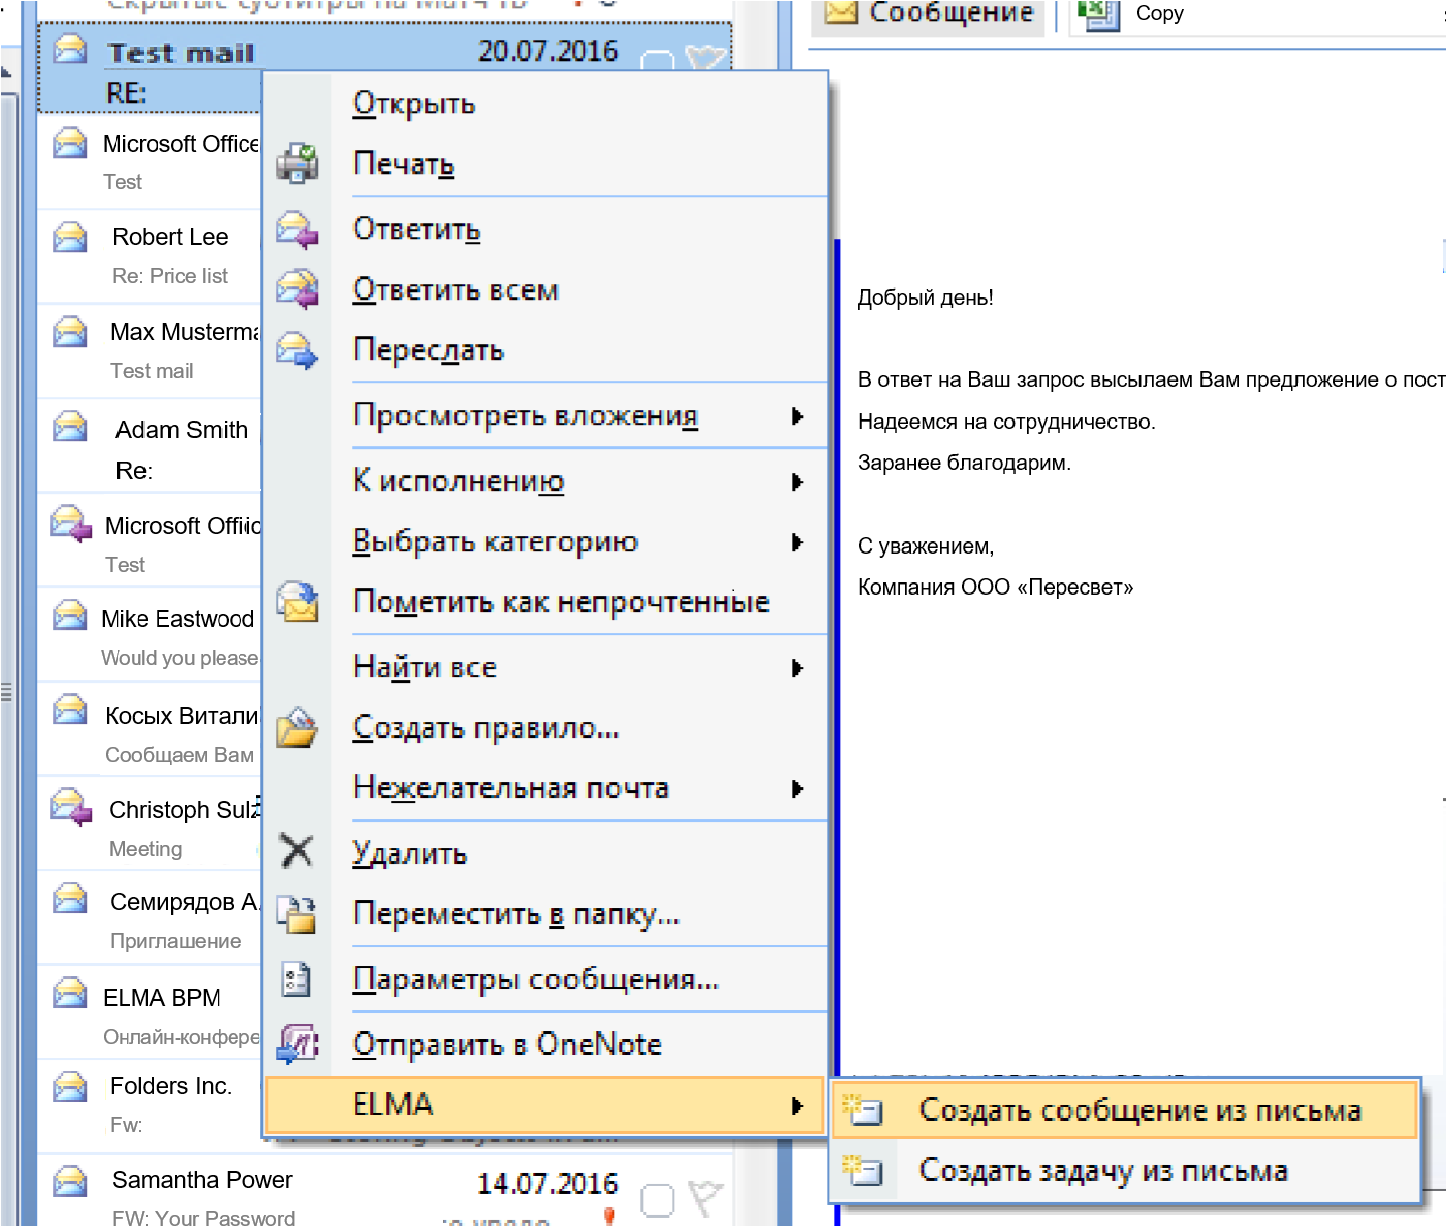Viewport: 1446px width, 1226px height.
Task: Toggle the follow-up flag on Samantha Power email
Action: [706, 1197]
